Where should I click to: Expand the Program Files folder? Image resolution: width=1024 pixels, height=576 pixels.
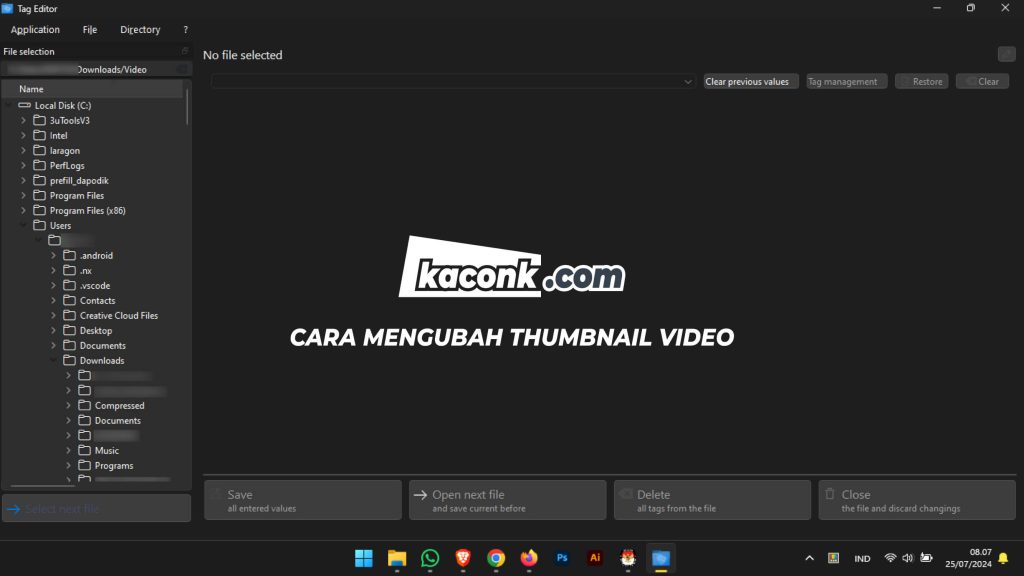[x=24, y=195]
